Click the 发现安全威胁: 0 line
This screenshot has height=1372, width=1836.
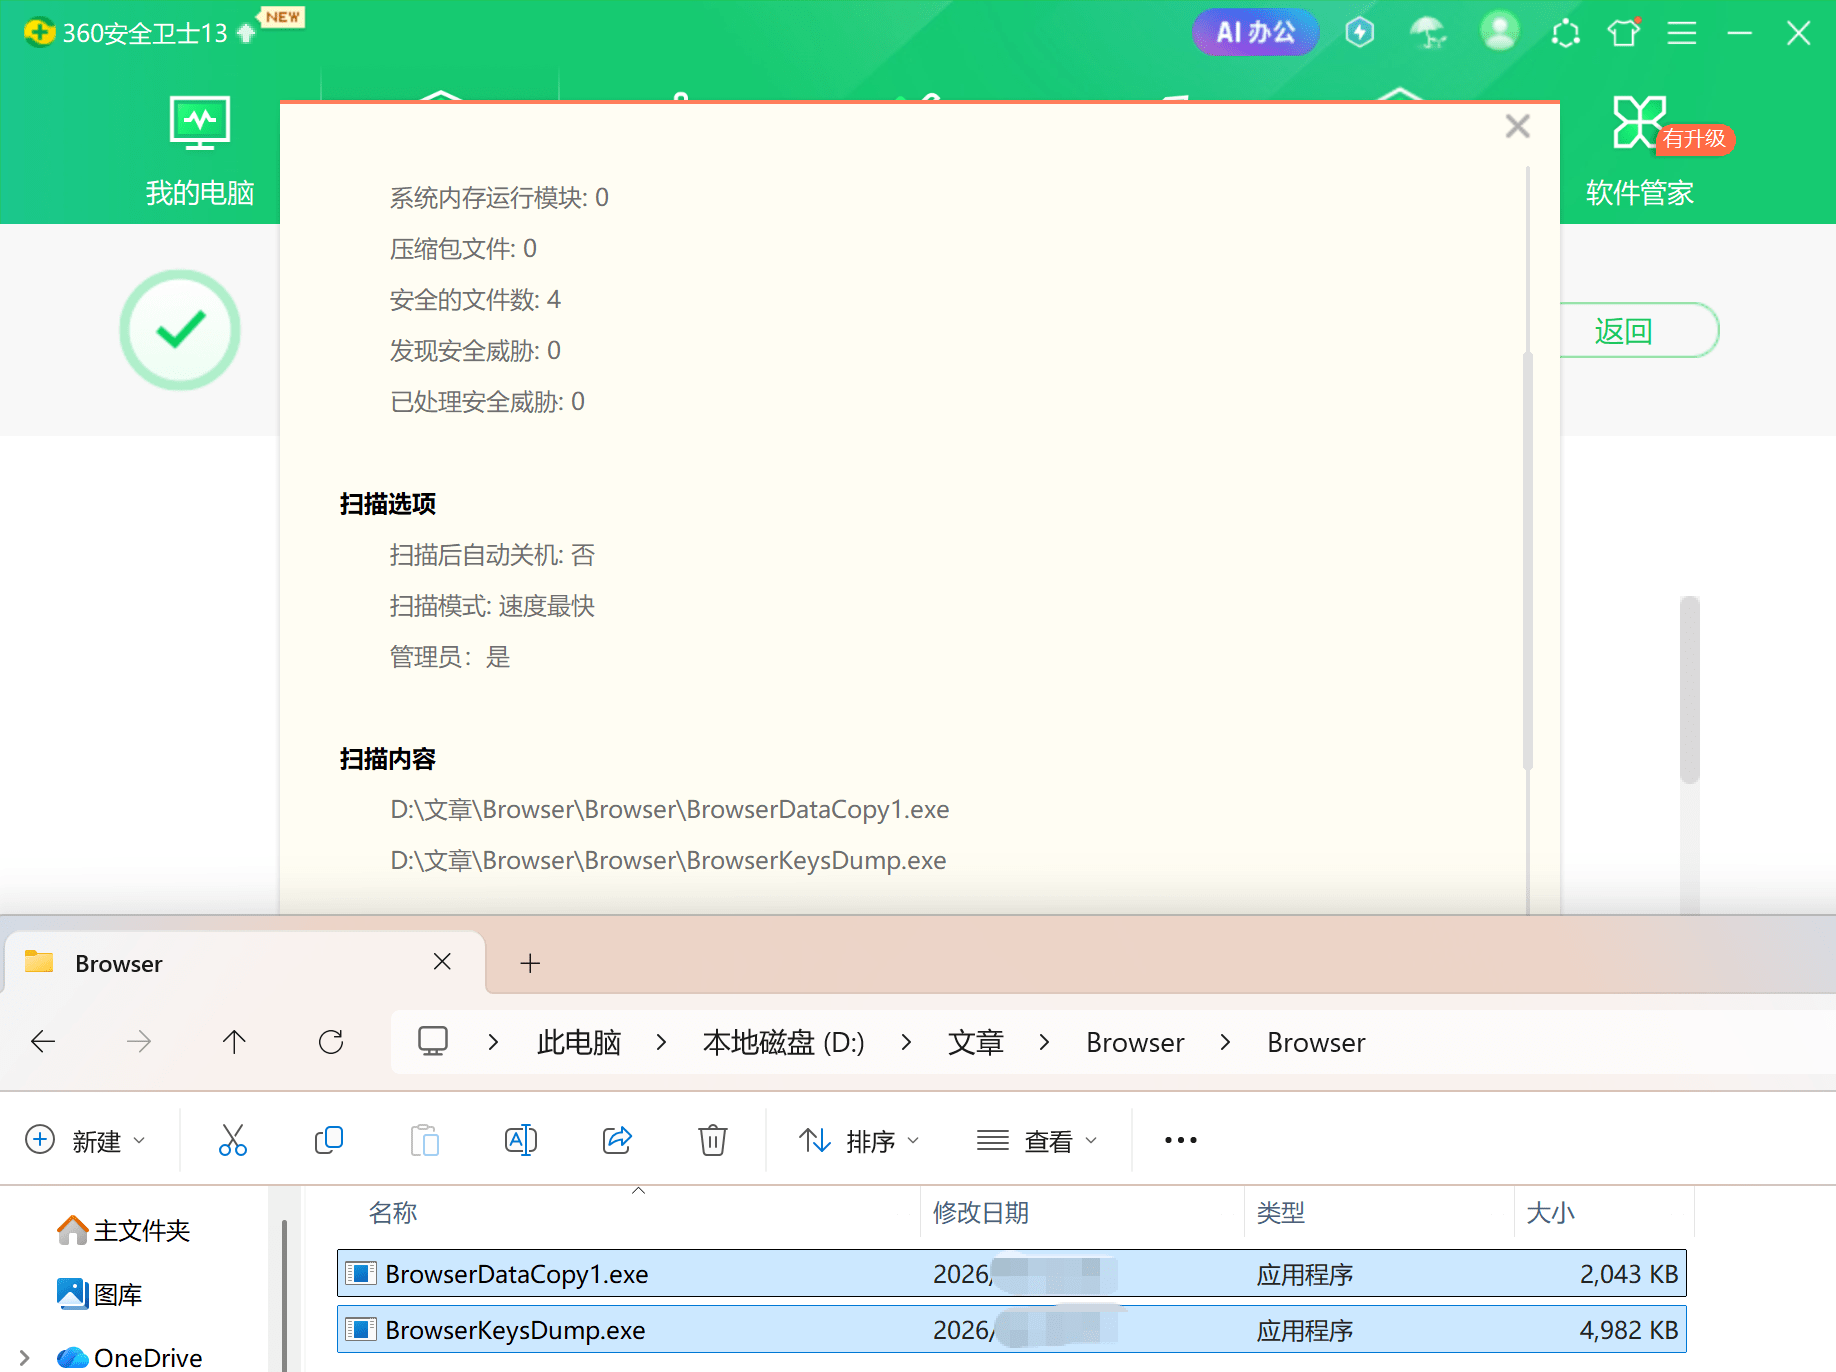475,350
